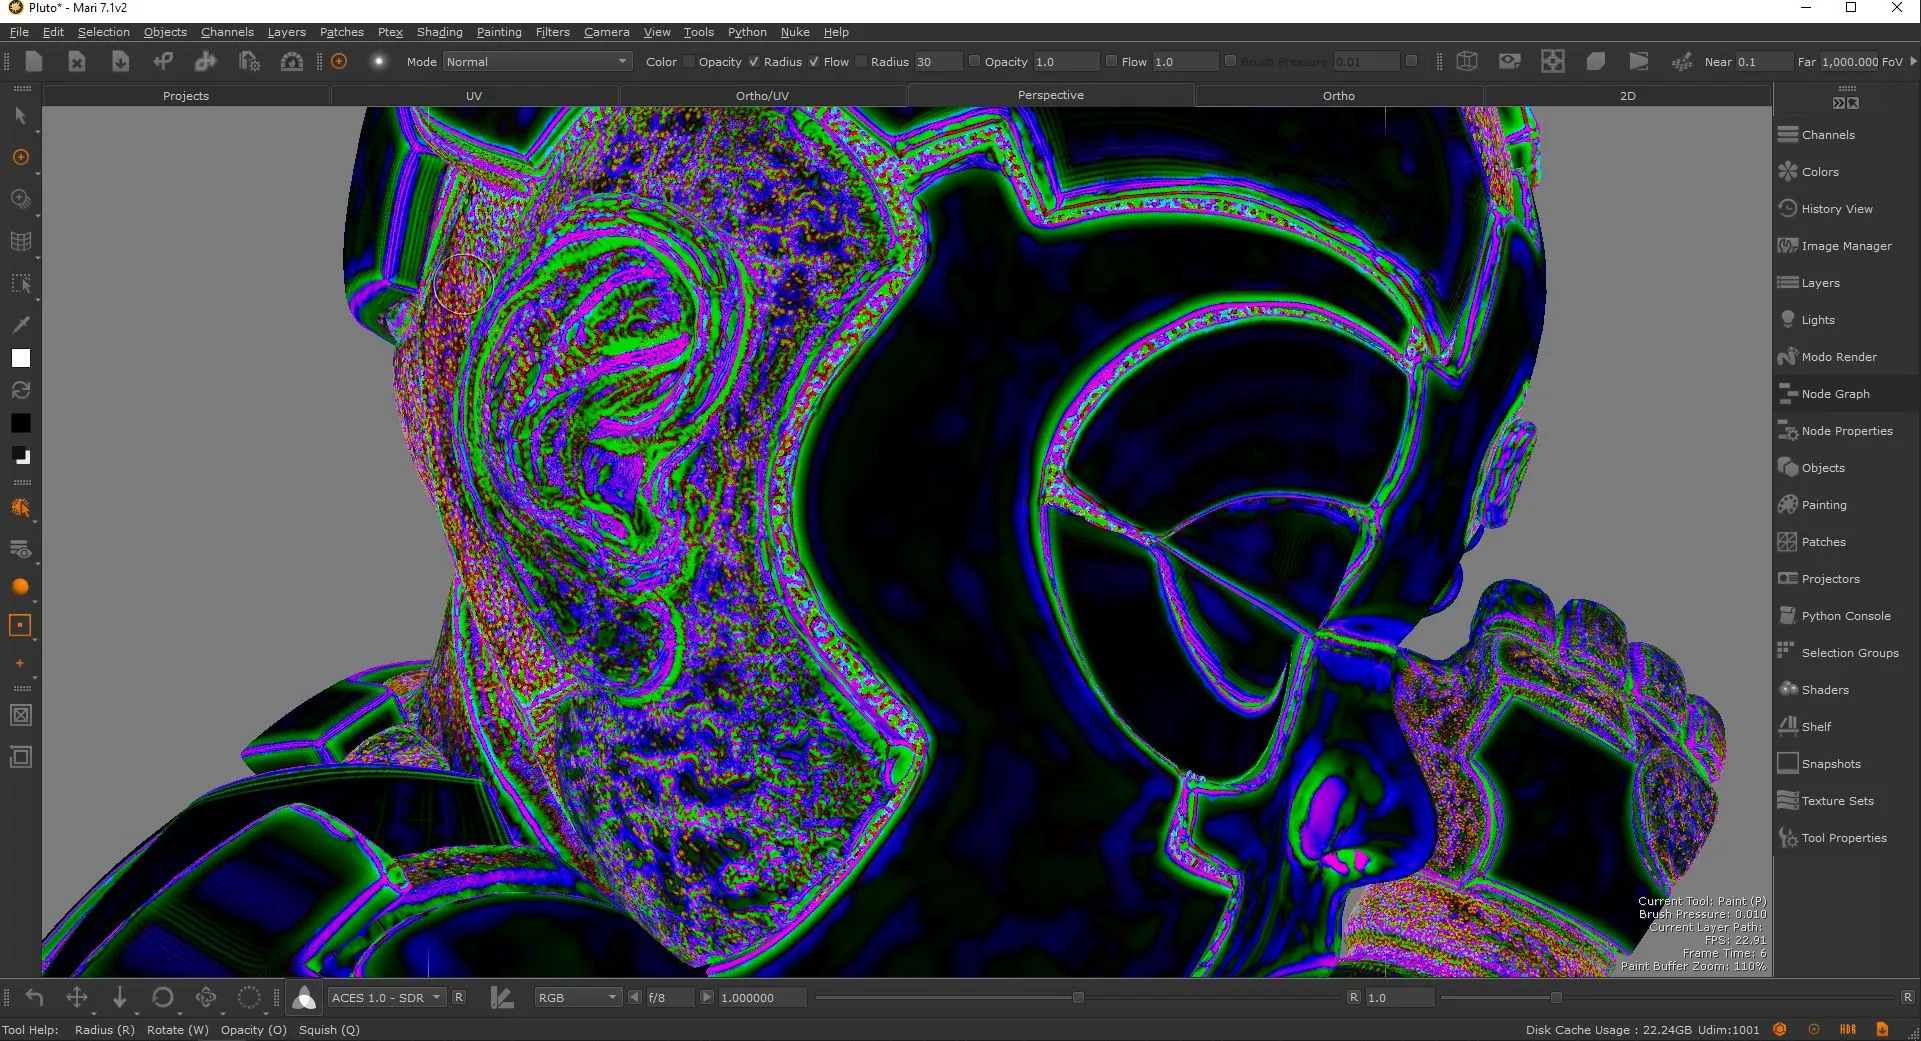Open the Tool Properties palette
The image size is (1921, 1041).
click(x=1833, y=838)
